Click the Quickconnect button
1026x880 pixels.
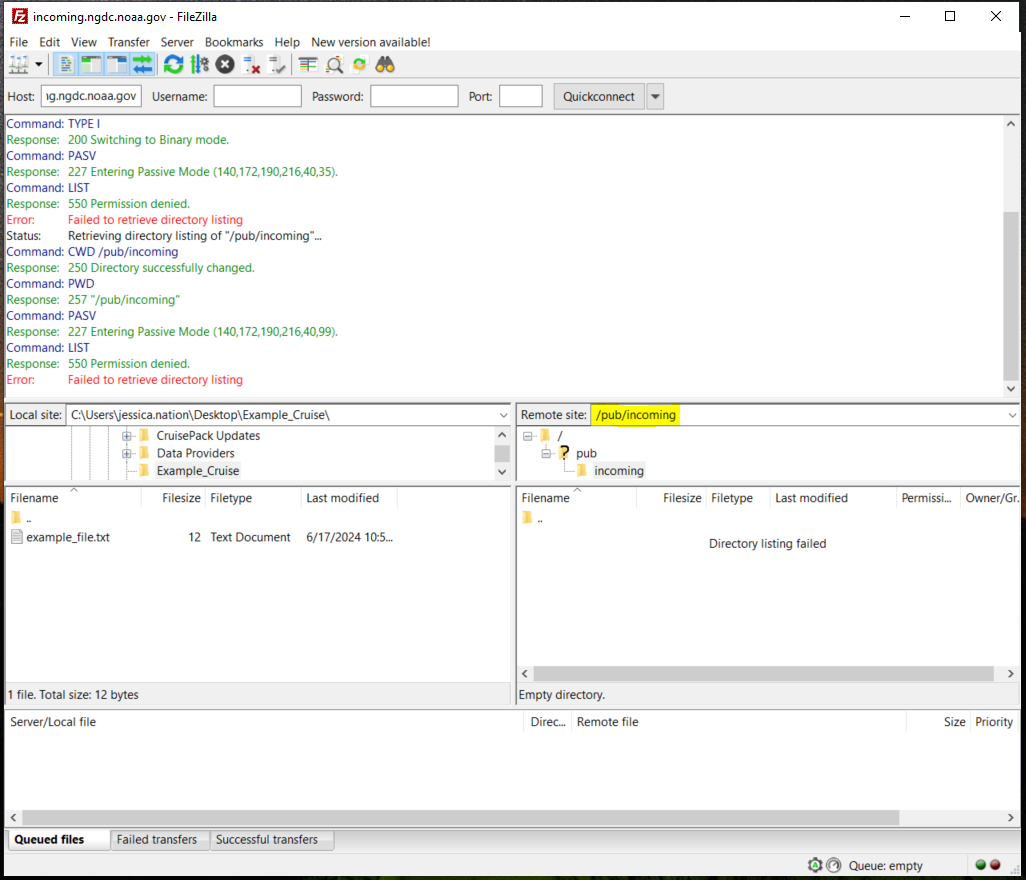[599, 96]
